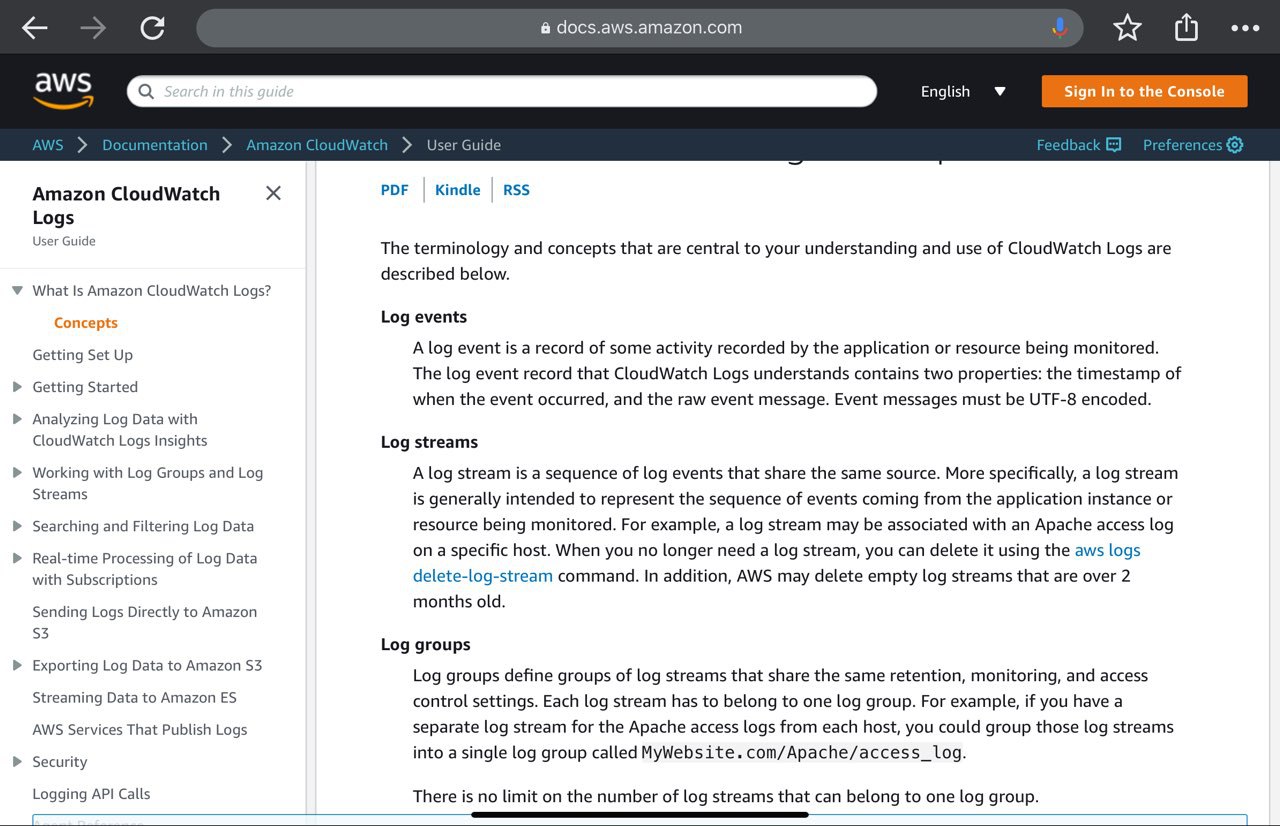1280x826 pixels.
Task: Click Sign In to the Console button
Action: tap(1144, 91)
